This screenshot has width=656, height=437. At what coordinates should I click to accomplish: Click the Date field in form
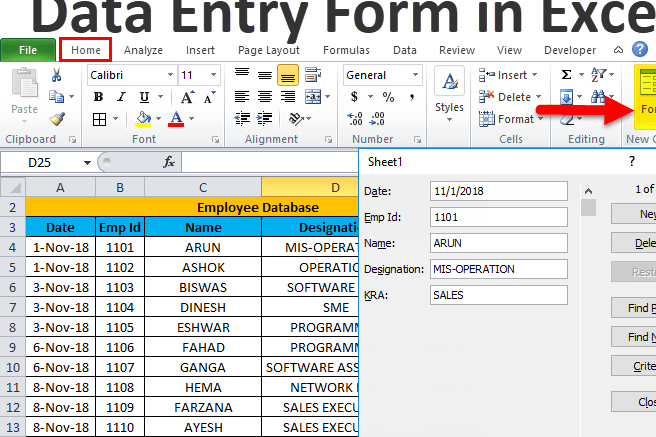[x=499, y=191]
